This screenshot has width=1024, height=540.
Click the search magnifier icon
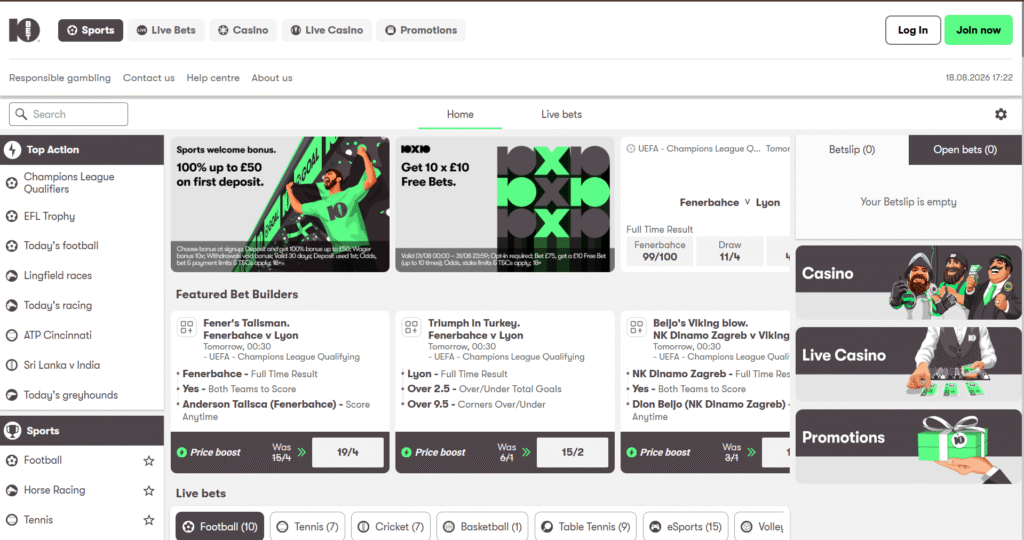pos(22,114)
